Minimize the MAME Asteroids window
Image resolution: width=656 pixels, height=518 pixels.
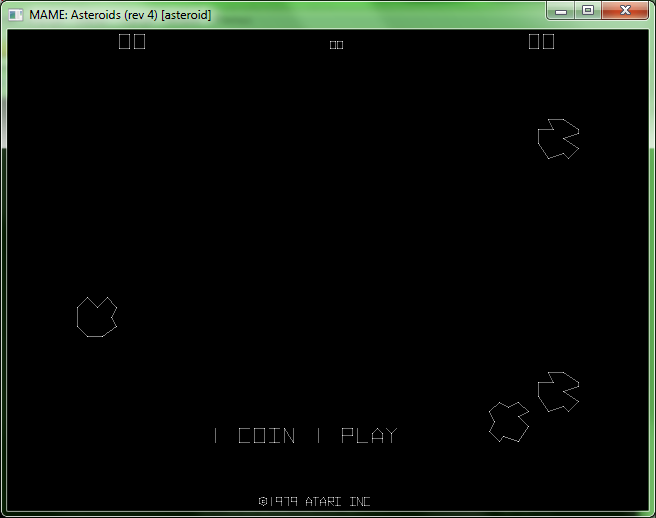pyautogui.click(x=562, y=11)
